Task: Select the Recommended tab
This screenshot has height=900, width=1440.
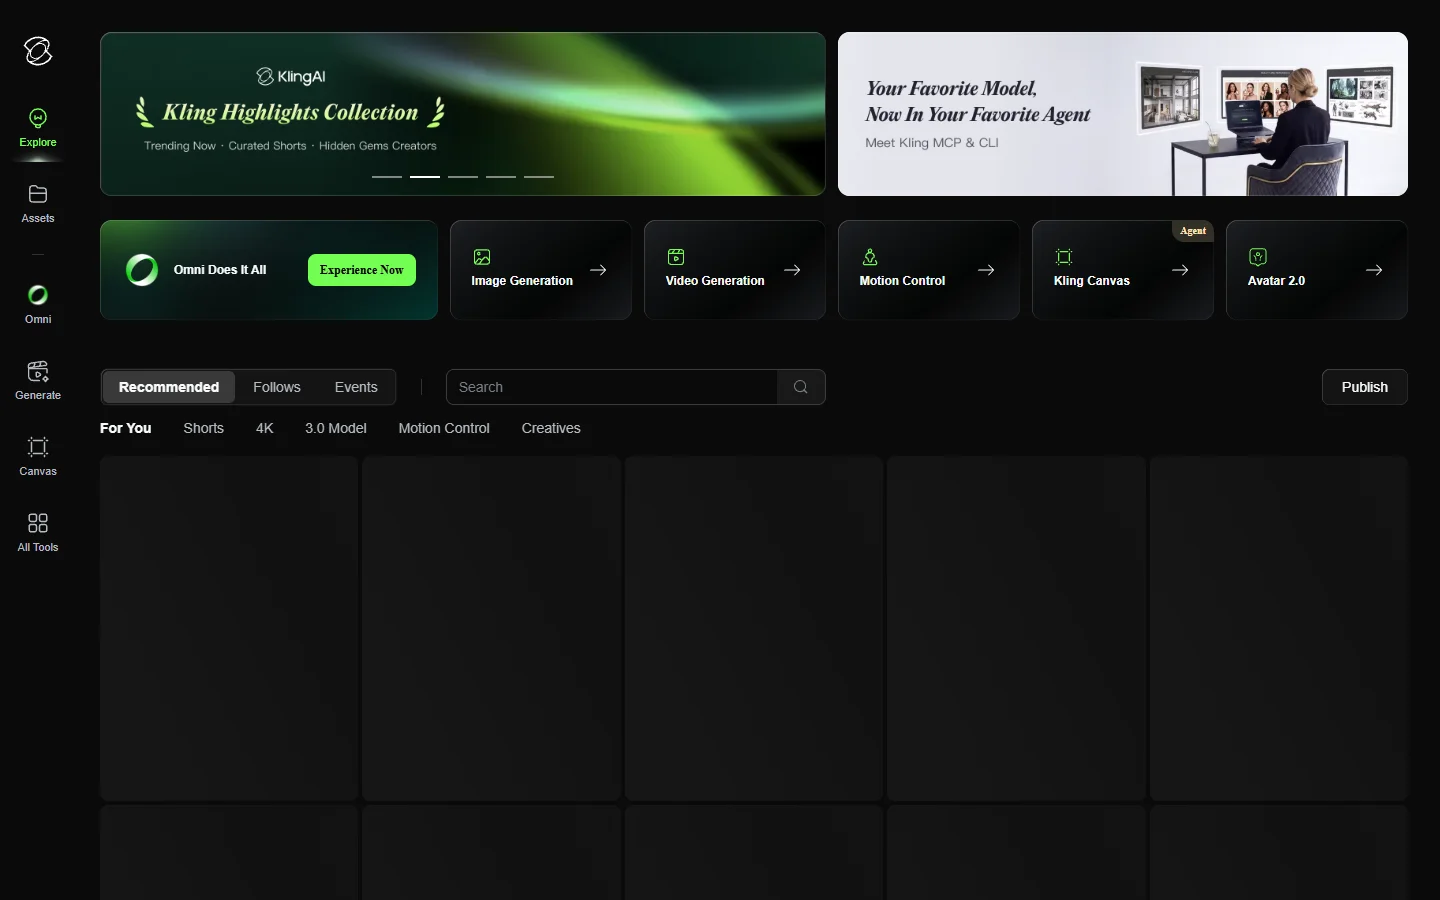Action: point(169,387)
